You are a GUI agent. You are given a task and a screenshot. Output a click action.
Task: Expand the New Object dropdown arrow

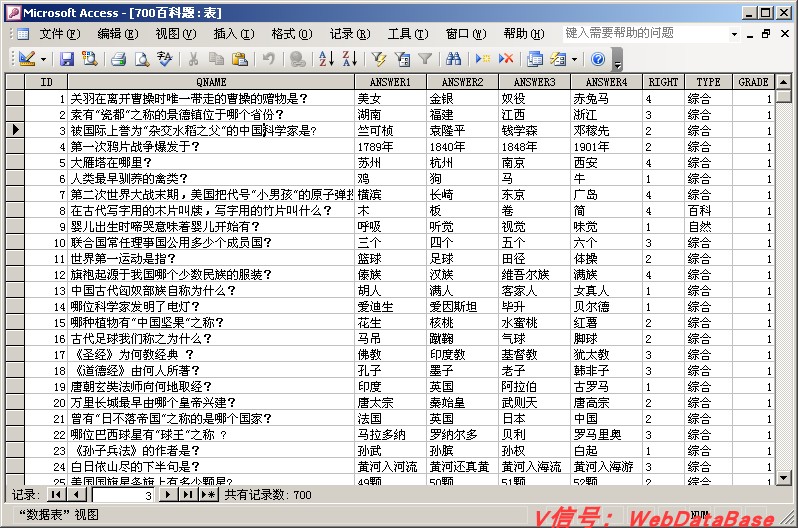click(x=575, y=60)
